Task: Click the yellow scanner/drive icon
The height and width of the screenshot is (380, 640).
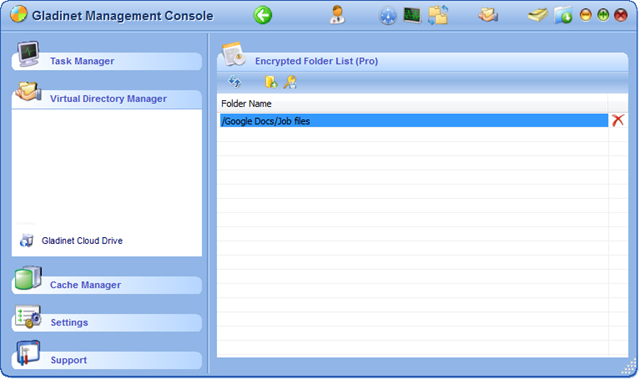Action: click(x=538, y=16)
